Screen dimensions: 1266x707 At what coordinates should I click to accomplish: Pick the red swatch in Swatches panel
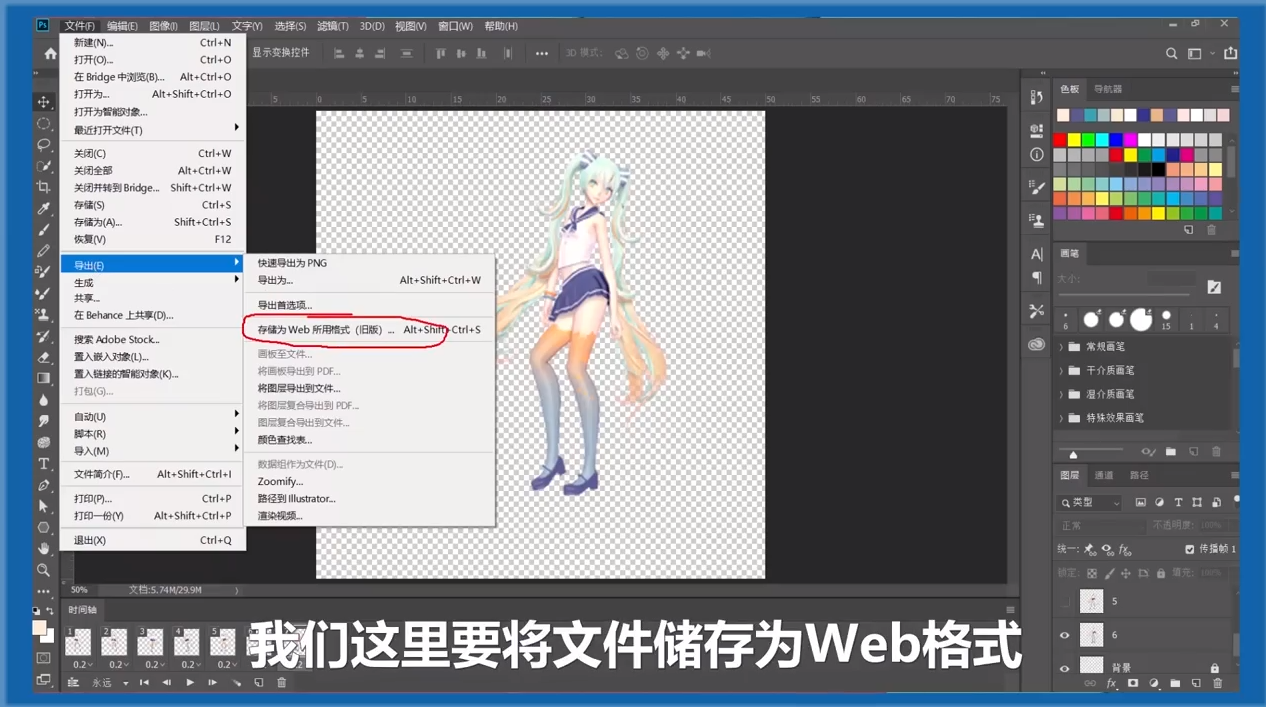(x=1060, y=140)
